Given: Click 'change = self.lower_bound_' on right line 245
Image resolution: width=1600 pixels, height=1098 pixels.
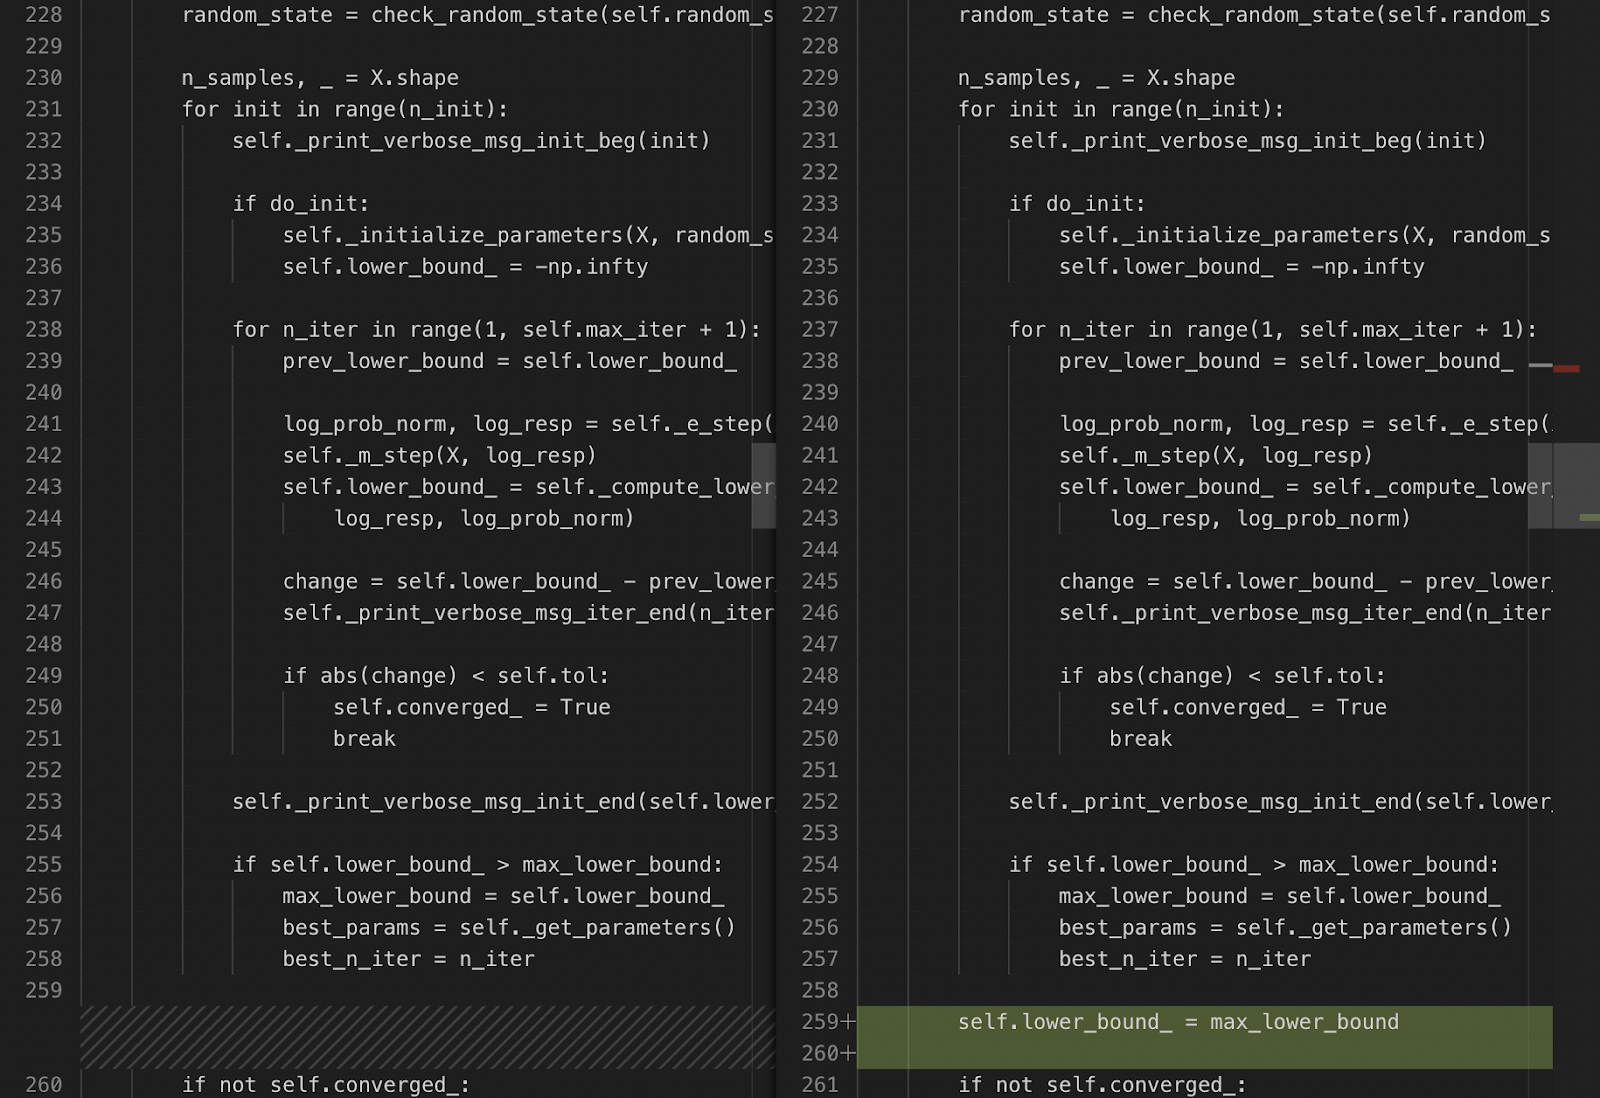Looking at the screenshot, I should [1223, 581].
